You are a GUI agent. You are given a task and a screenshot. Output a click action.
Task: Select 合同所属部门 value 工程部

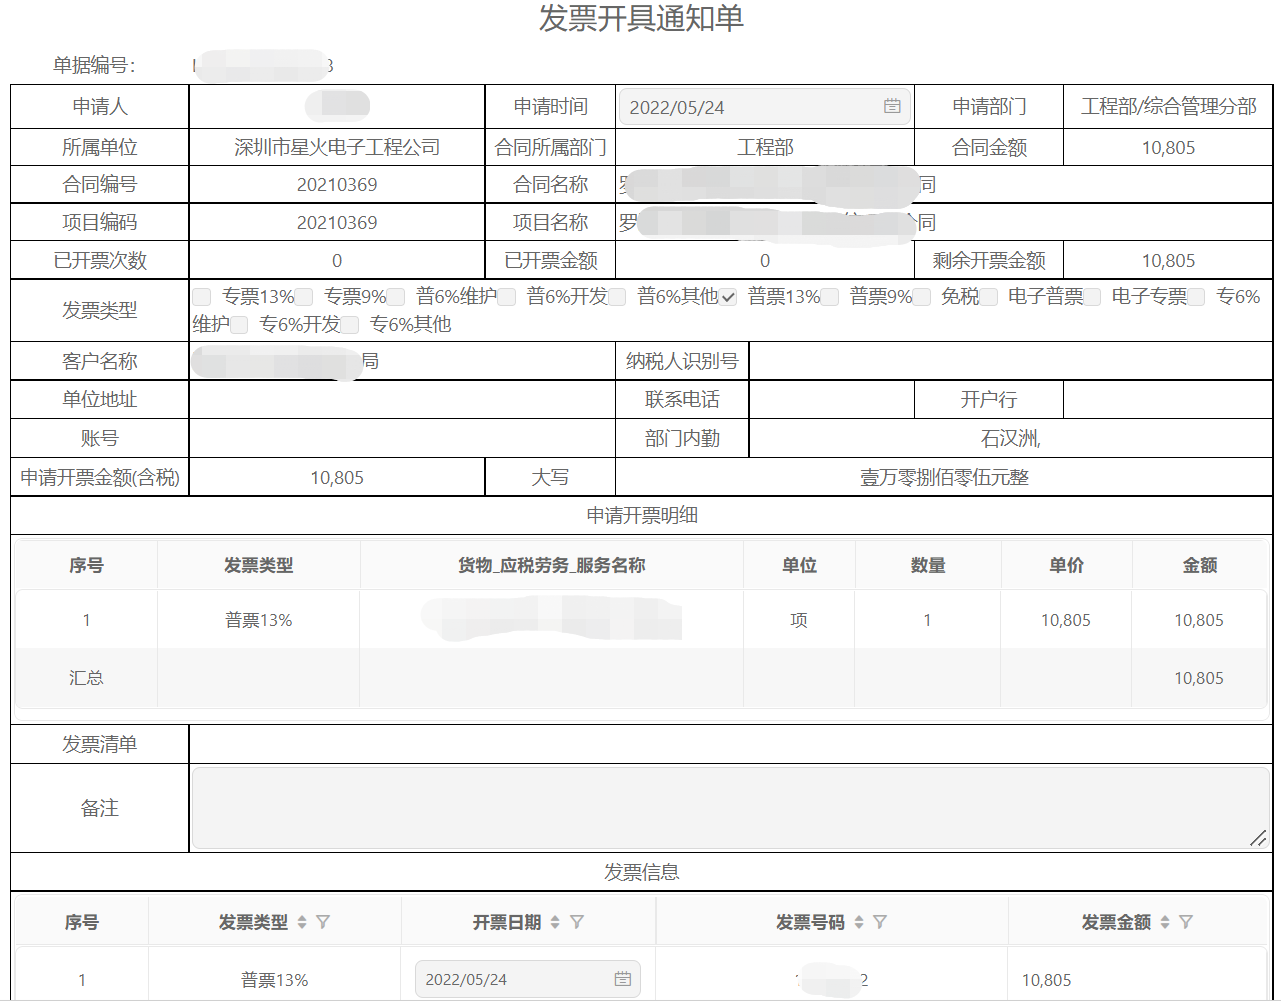[x=765, y=147]
